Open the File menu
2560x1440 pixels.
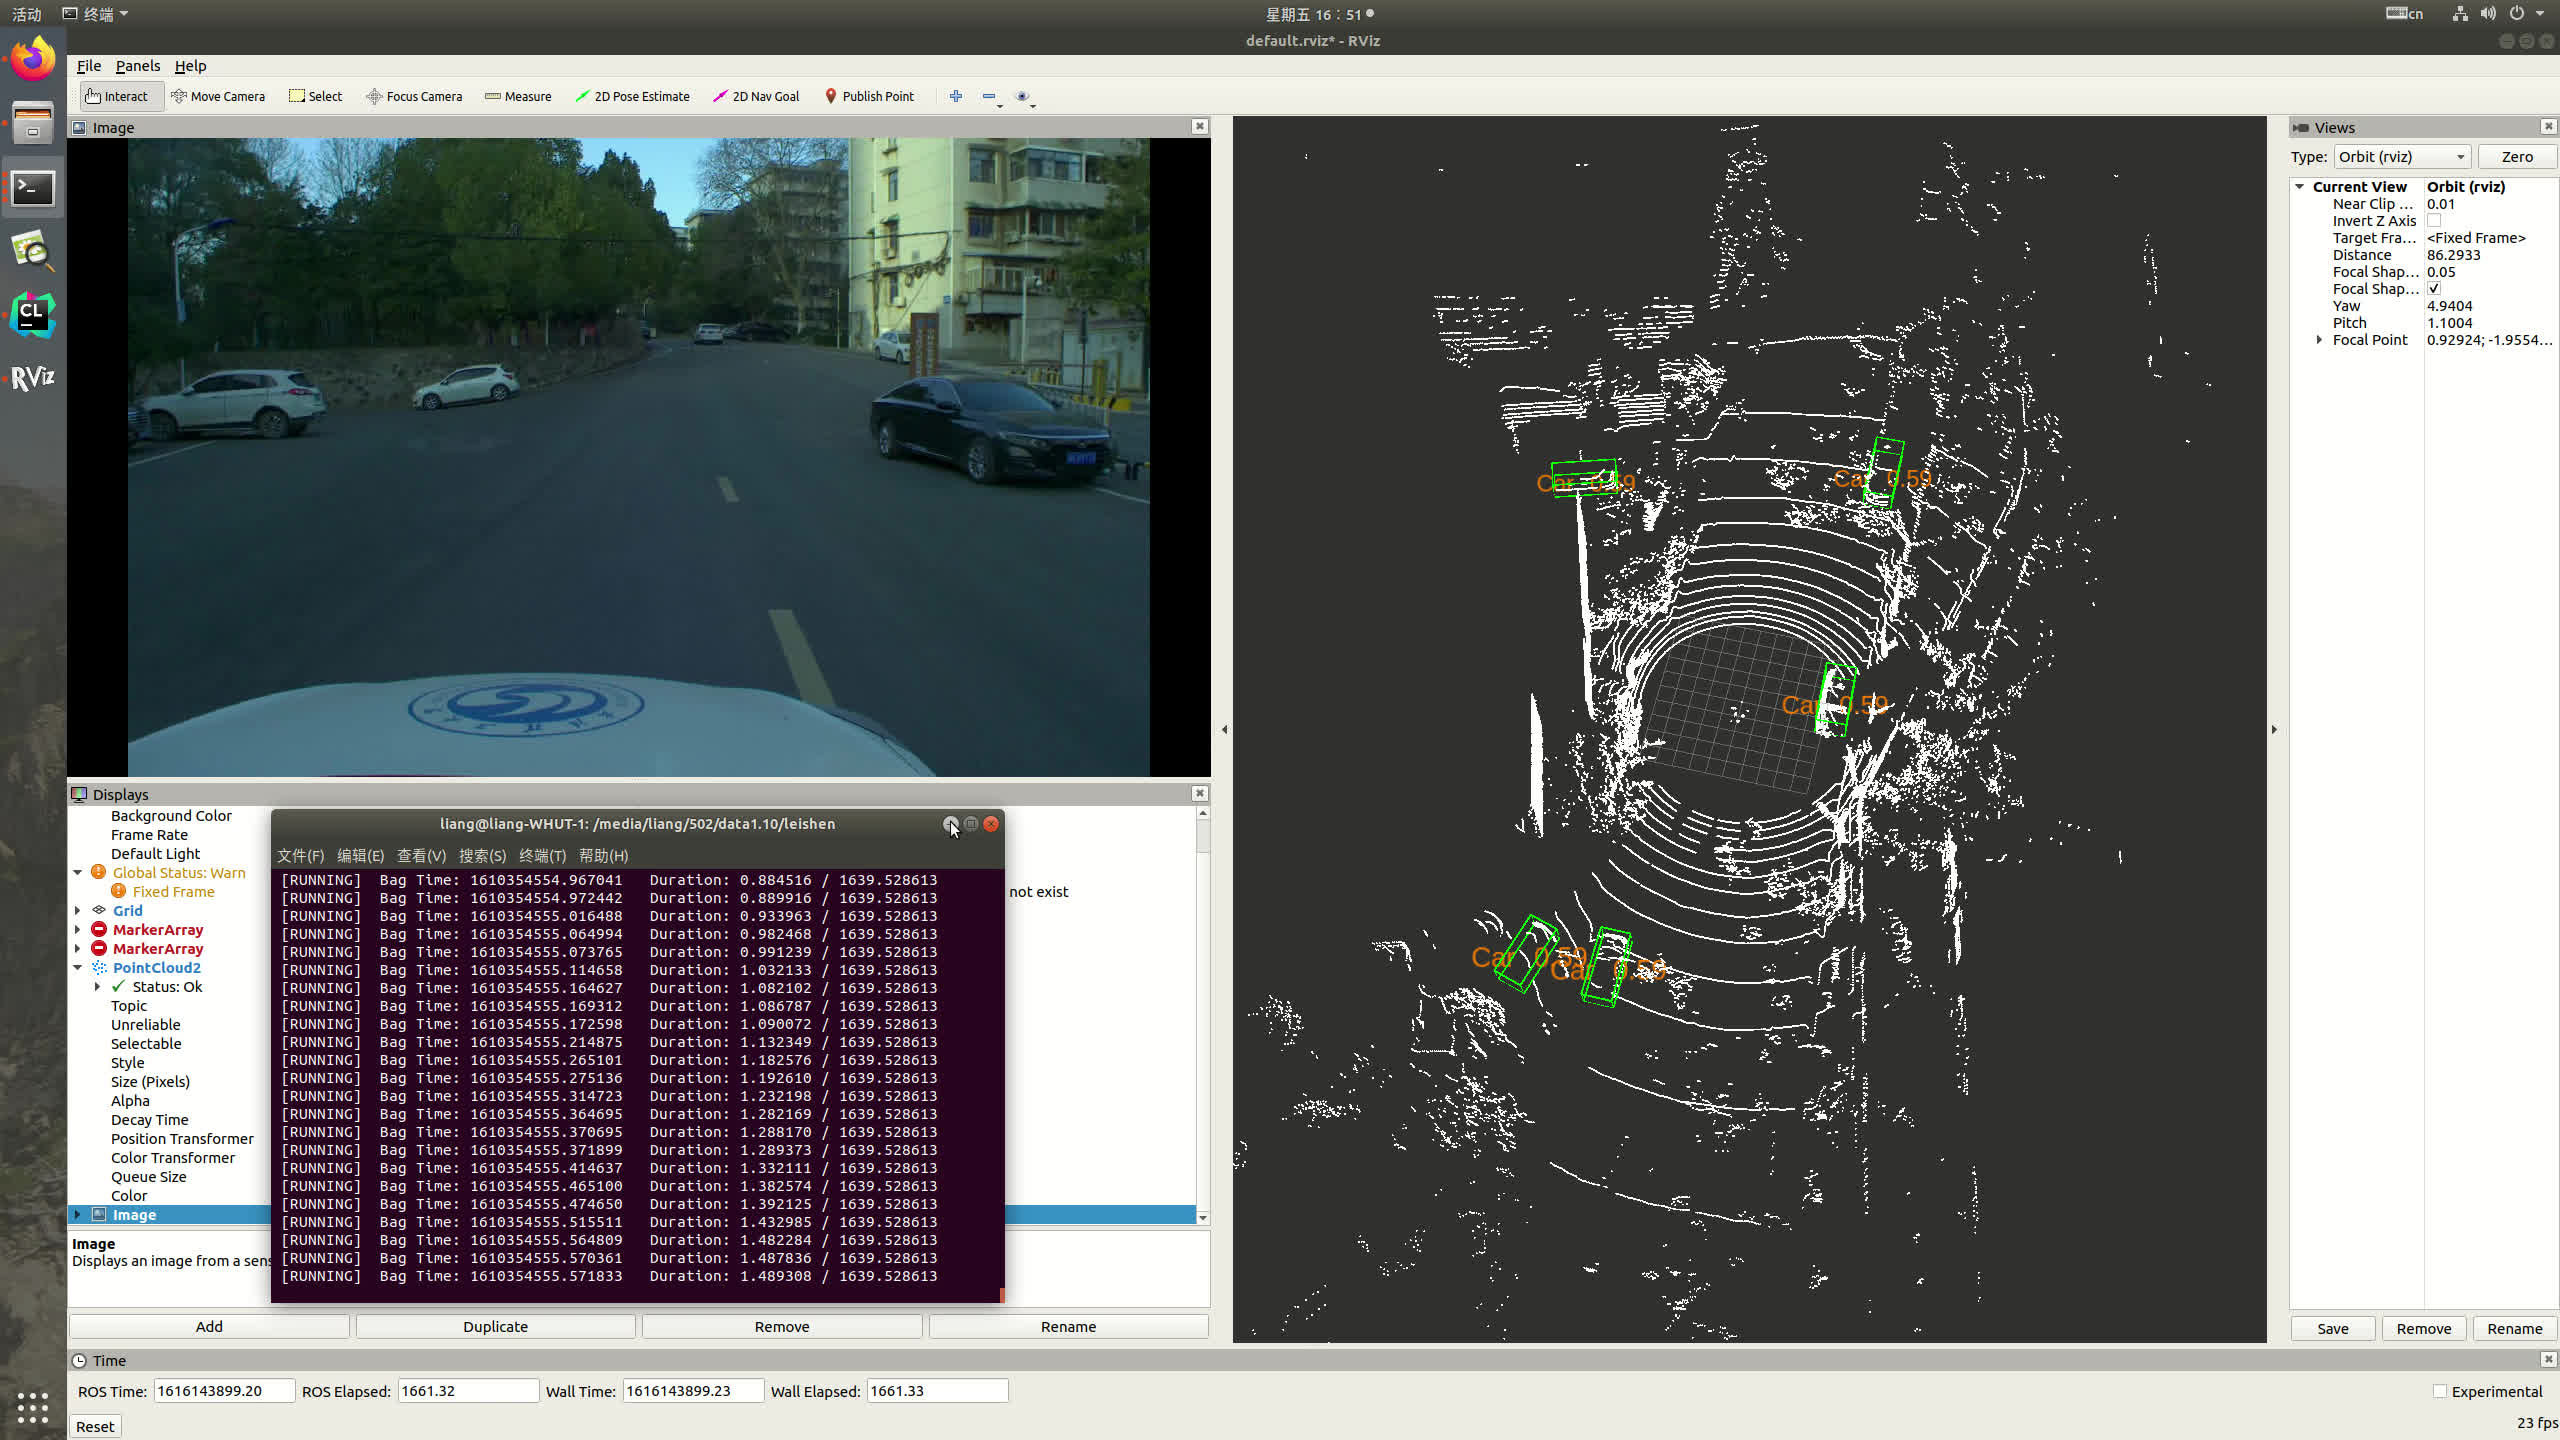pos(88,66)
